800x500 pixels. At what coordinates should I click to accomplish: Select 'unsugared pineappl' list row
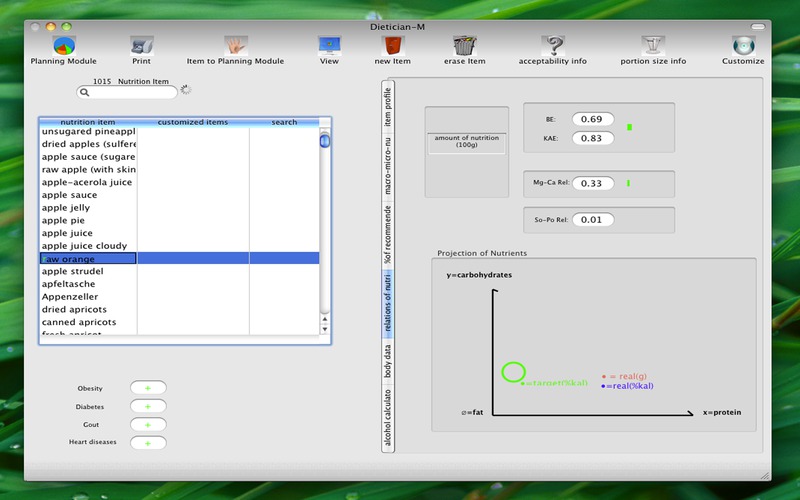pyautogui.click(x=179, y=131)
